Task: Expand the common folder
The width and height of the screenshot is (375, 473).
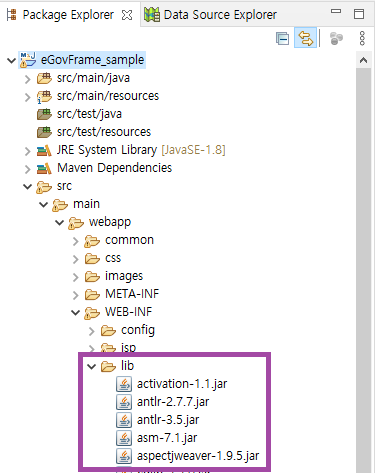Action: [x=76, y=241]
